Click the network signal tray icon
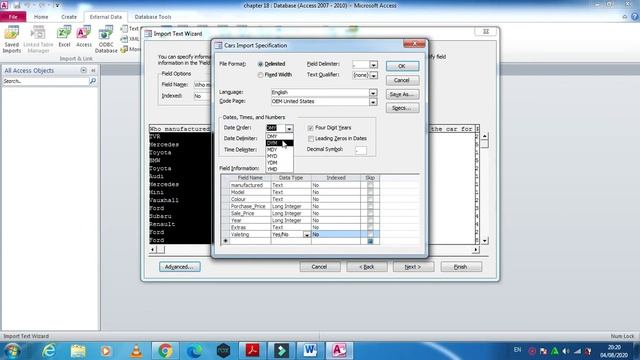 [577, 351]
